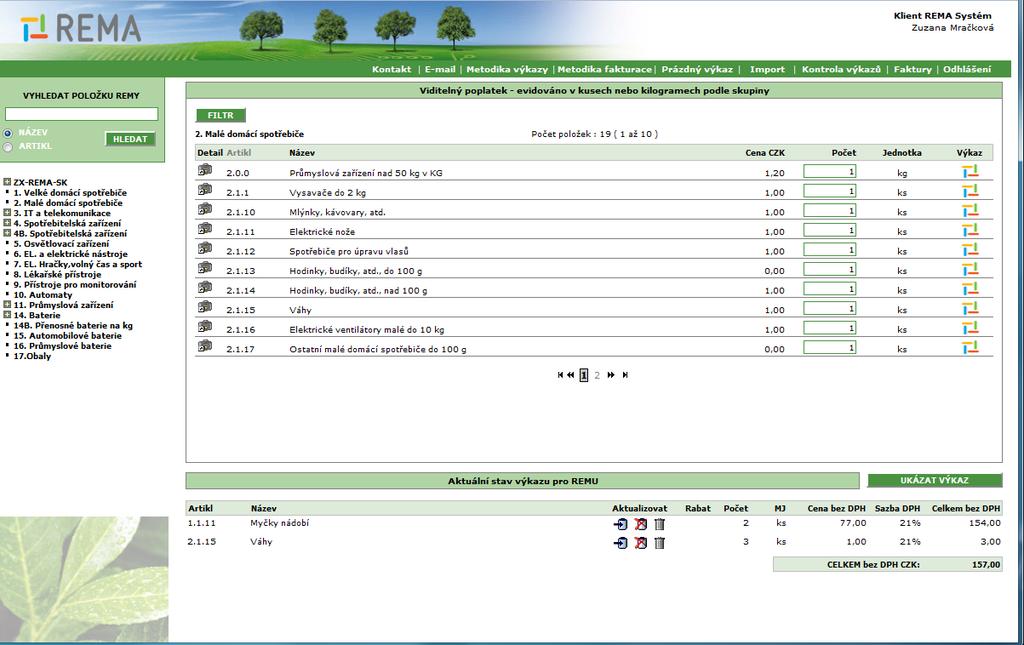The image size is (1024, 645).
Task: Click Výkaz icon for article 2.1.14
Action: (x=970, y=289)
